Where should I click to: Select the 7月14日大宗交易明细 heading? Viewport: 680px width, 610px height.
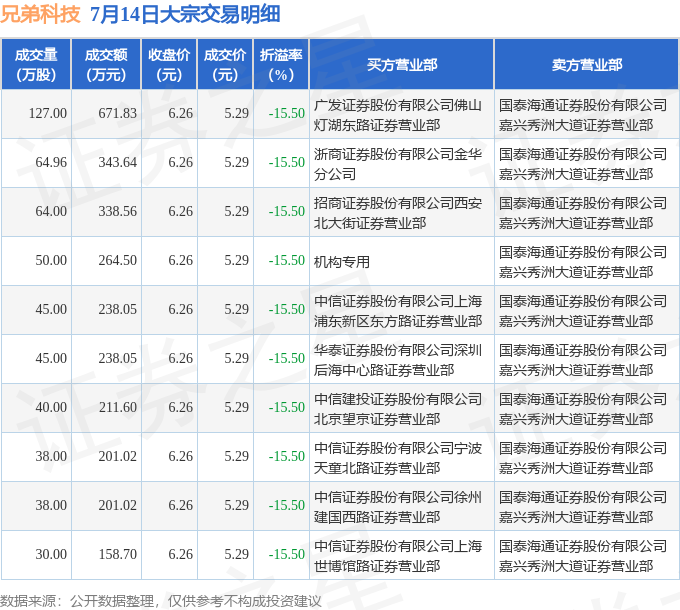click(x=185, y=14)
